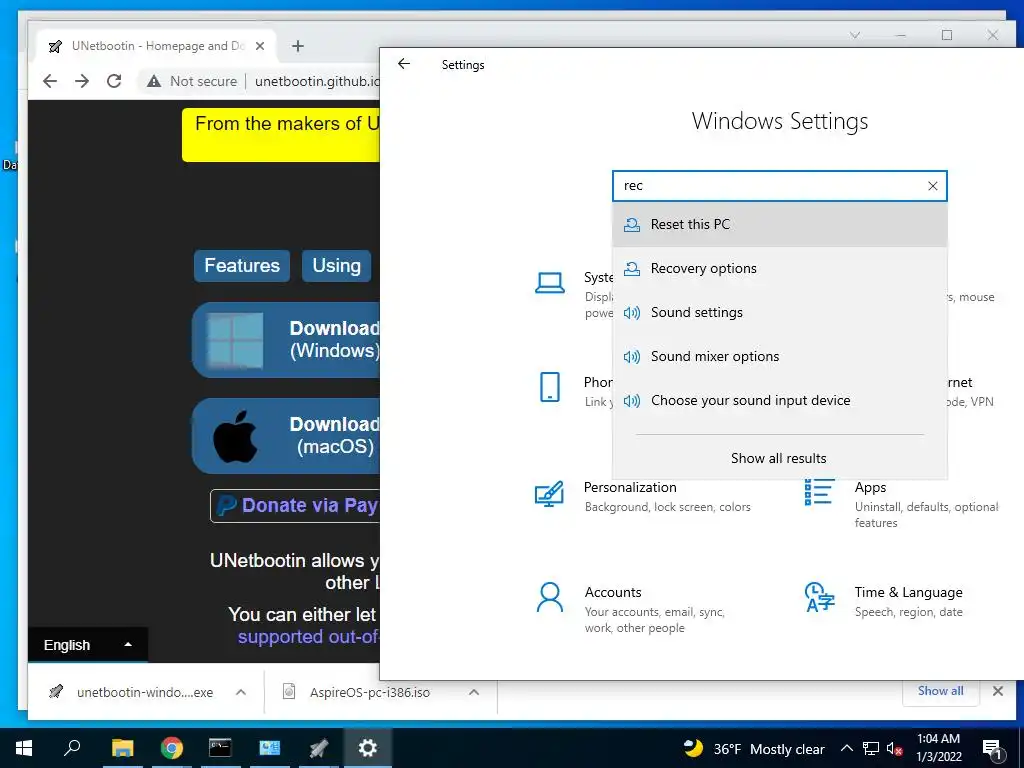Click Show all downloads button
The width and height of the screenshot is (1024, 768).
[x=940, y=691]
